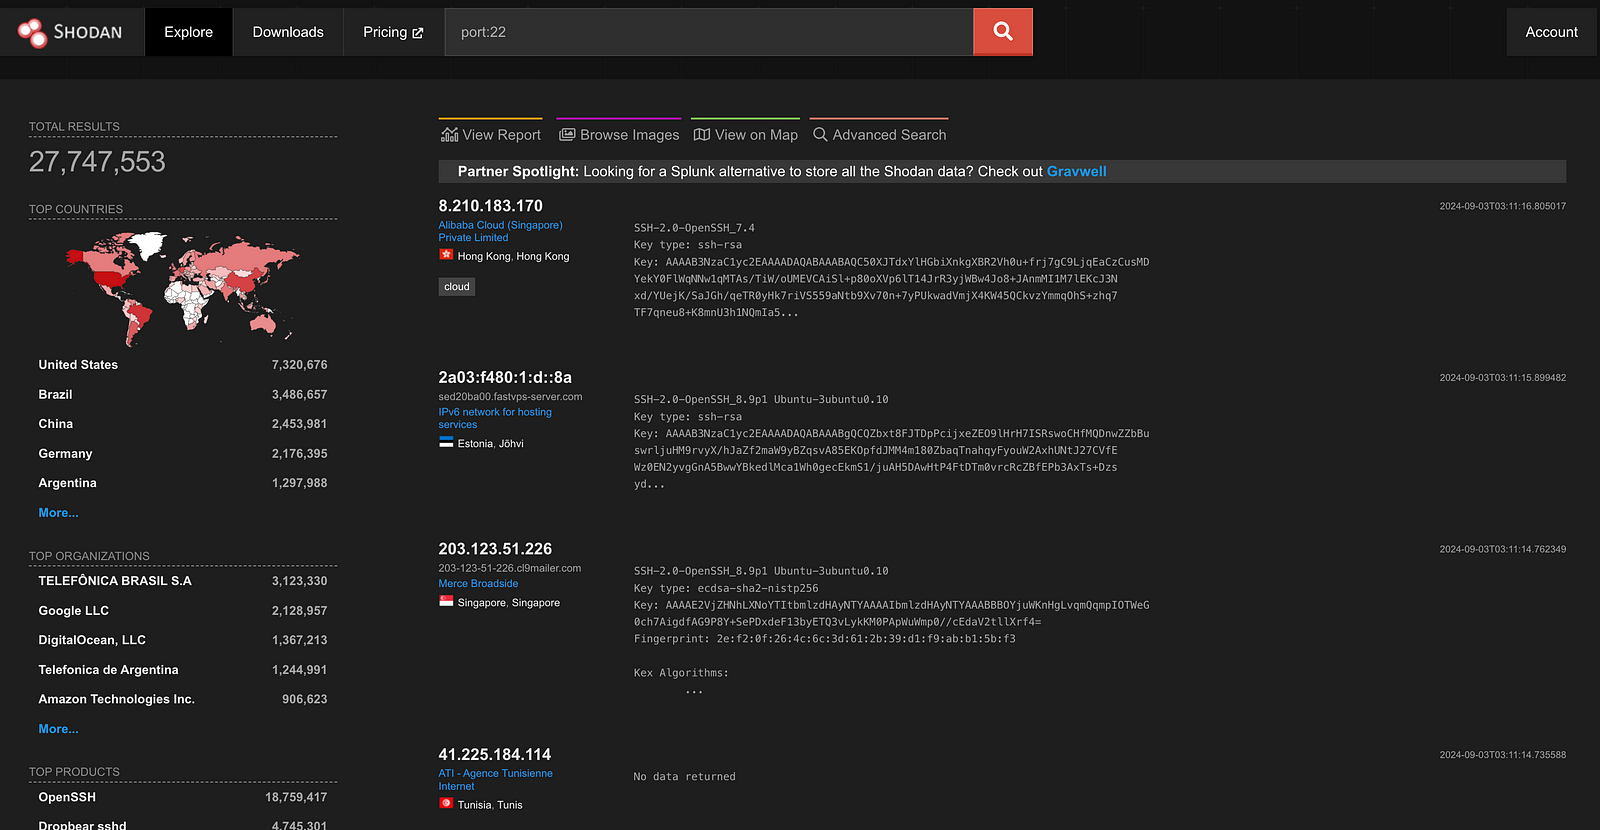Click the Jõhvi city link

click(x=511, y=444)
